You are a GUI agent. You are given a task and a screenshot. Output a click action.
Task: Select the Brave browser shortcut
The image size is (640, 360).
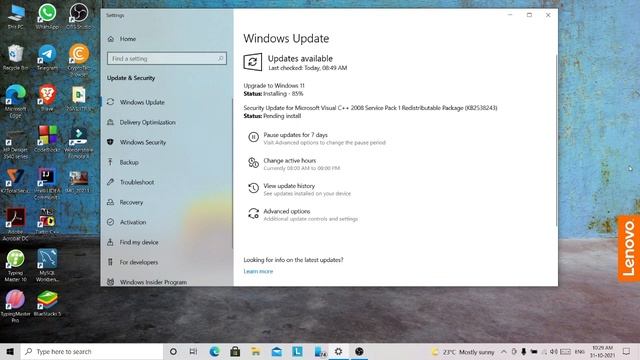pyautogui.click(x=47, y=98)
